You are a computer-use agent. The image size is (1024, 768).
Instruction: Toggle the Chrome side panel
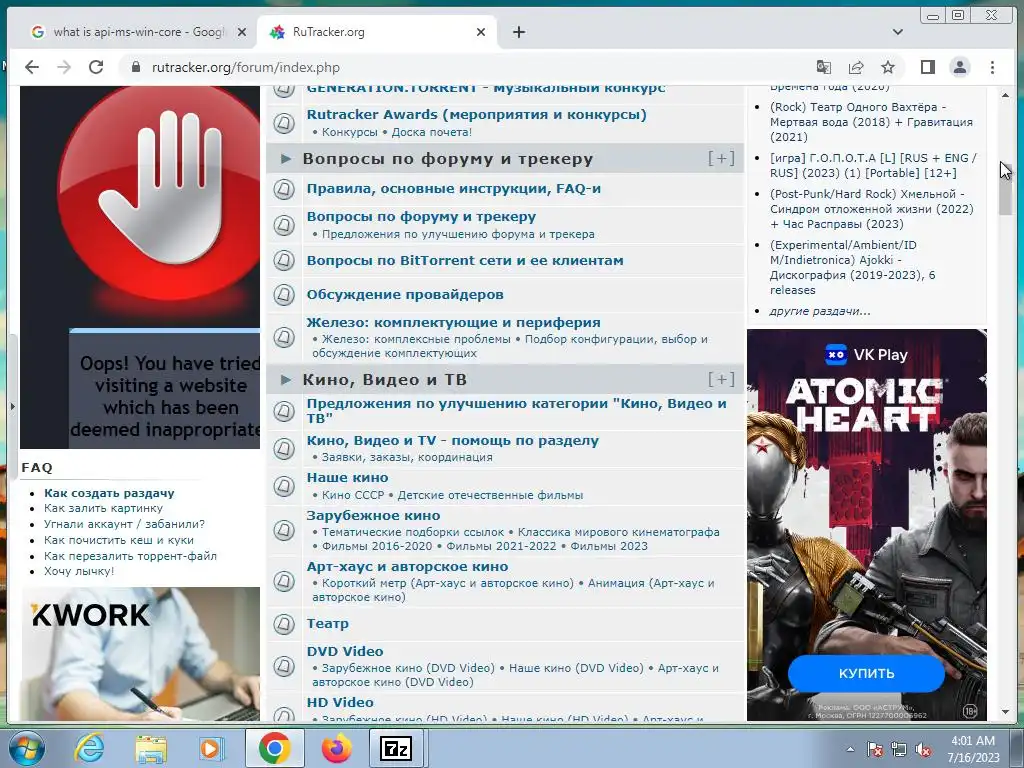coord(927,67)
